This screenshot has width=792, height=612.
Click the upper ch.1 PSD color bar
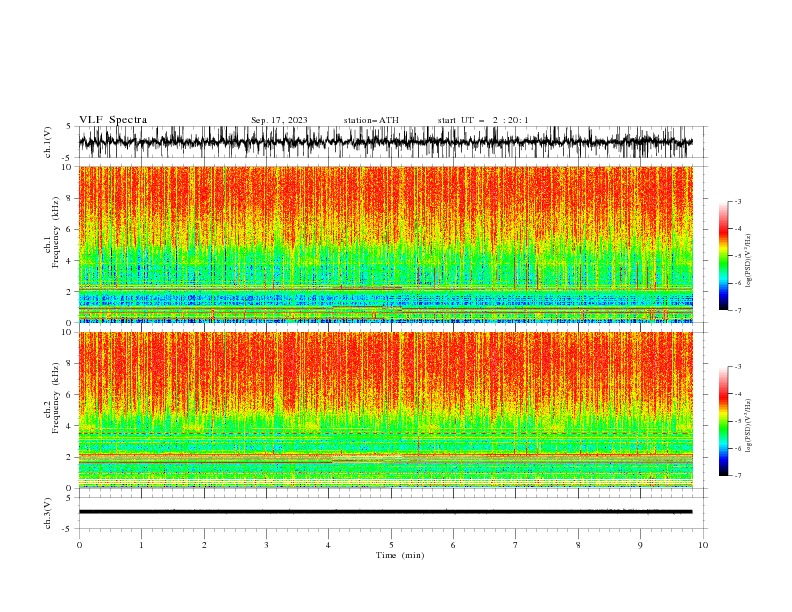[723, 256]
